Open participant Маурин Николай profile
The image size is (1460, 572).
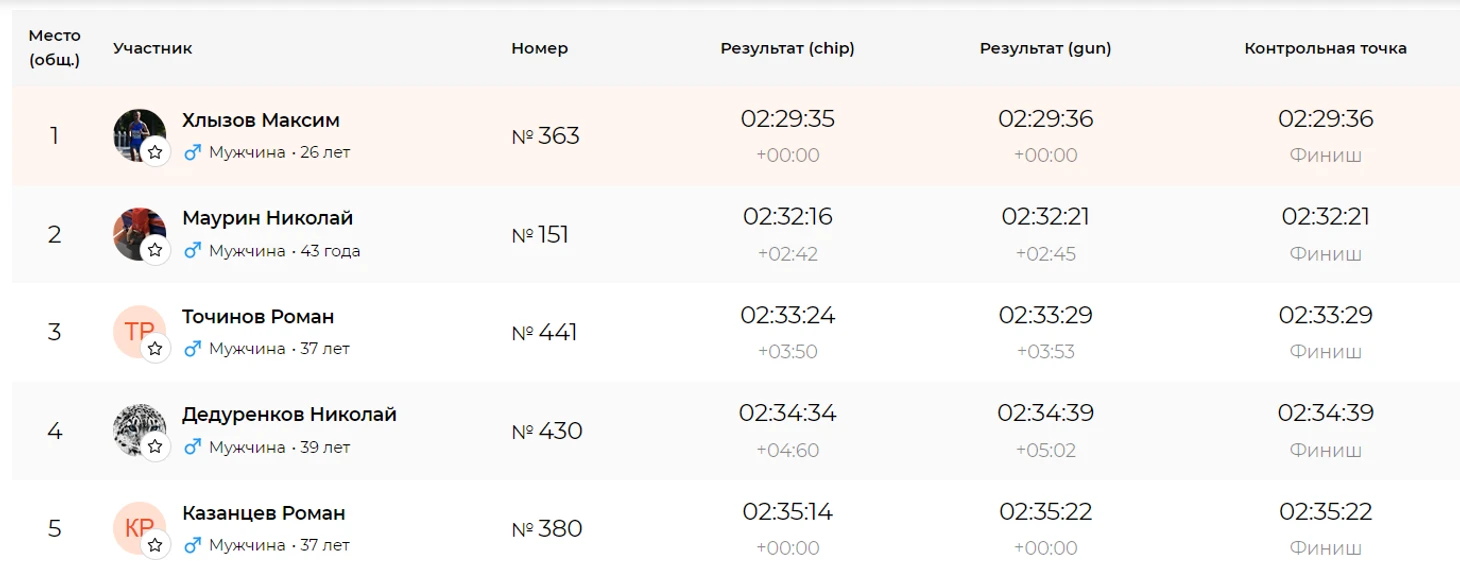(x=267, y=218)
